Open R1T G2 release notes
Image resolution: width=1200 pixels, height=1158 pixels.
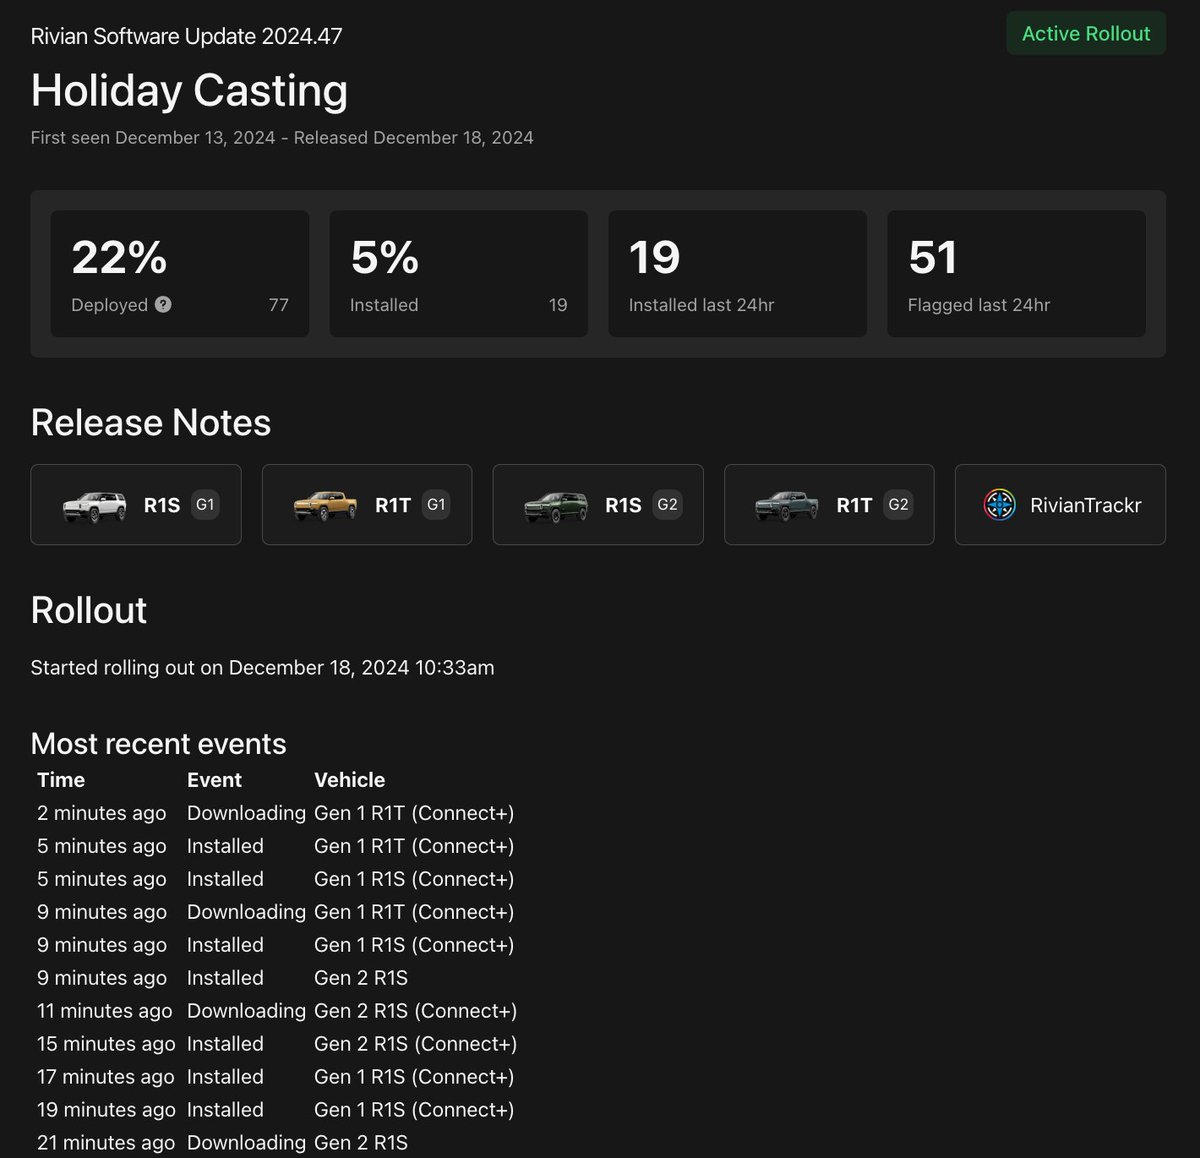pos(829,505)
